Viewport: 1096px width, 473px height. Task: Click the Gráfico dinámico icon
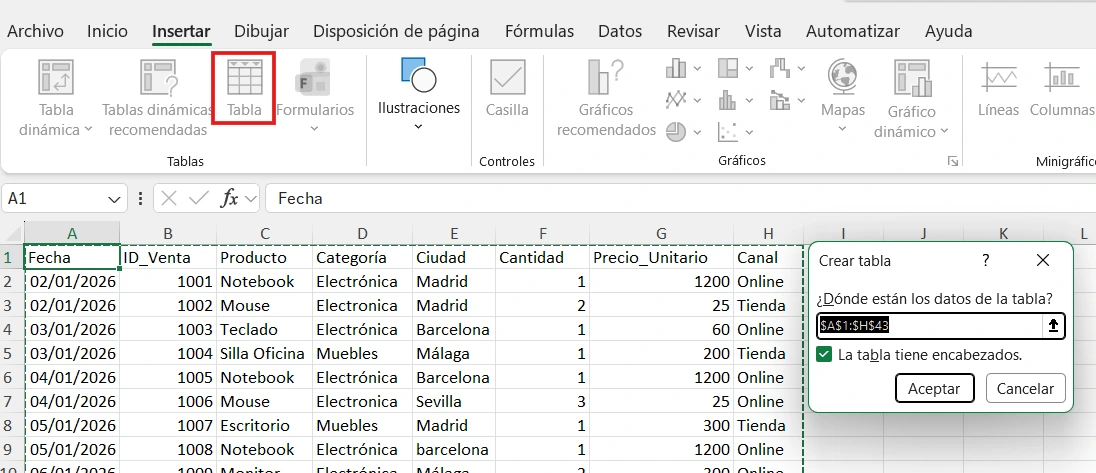[x=912, y=78]
